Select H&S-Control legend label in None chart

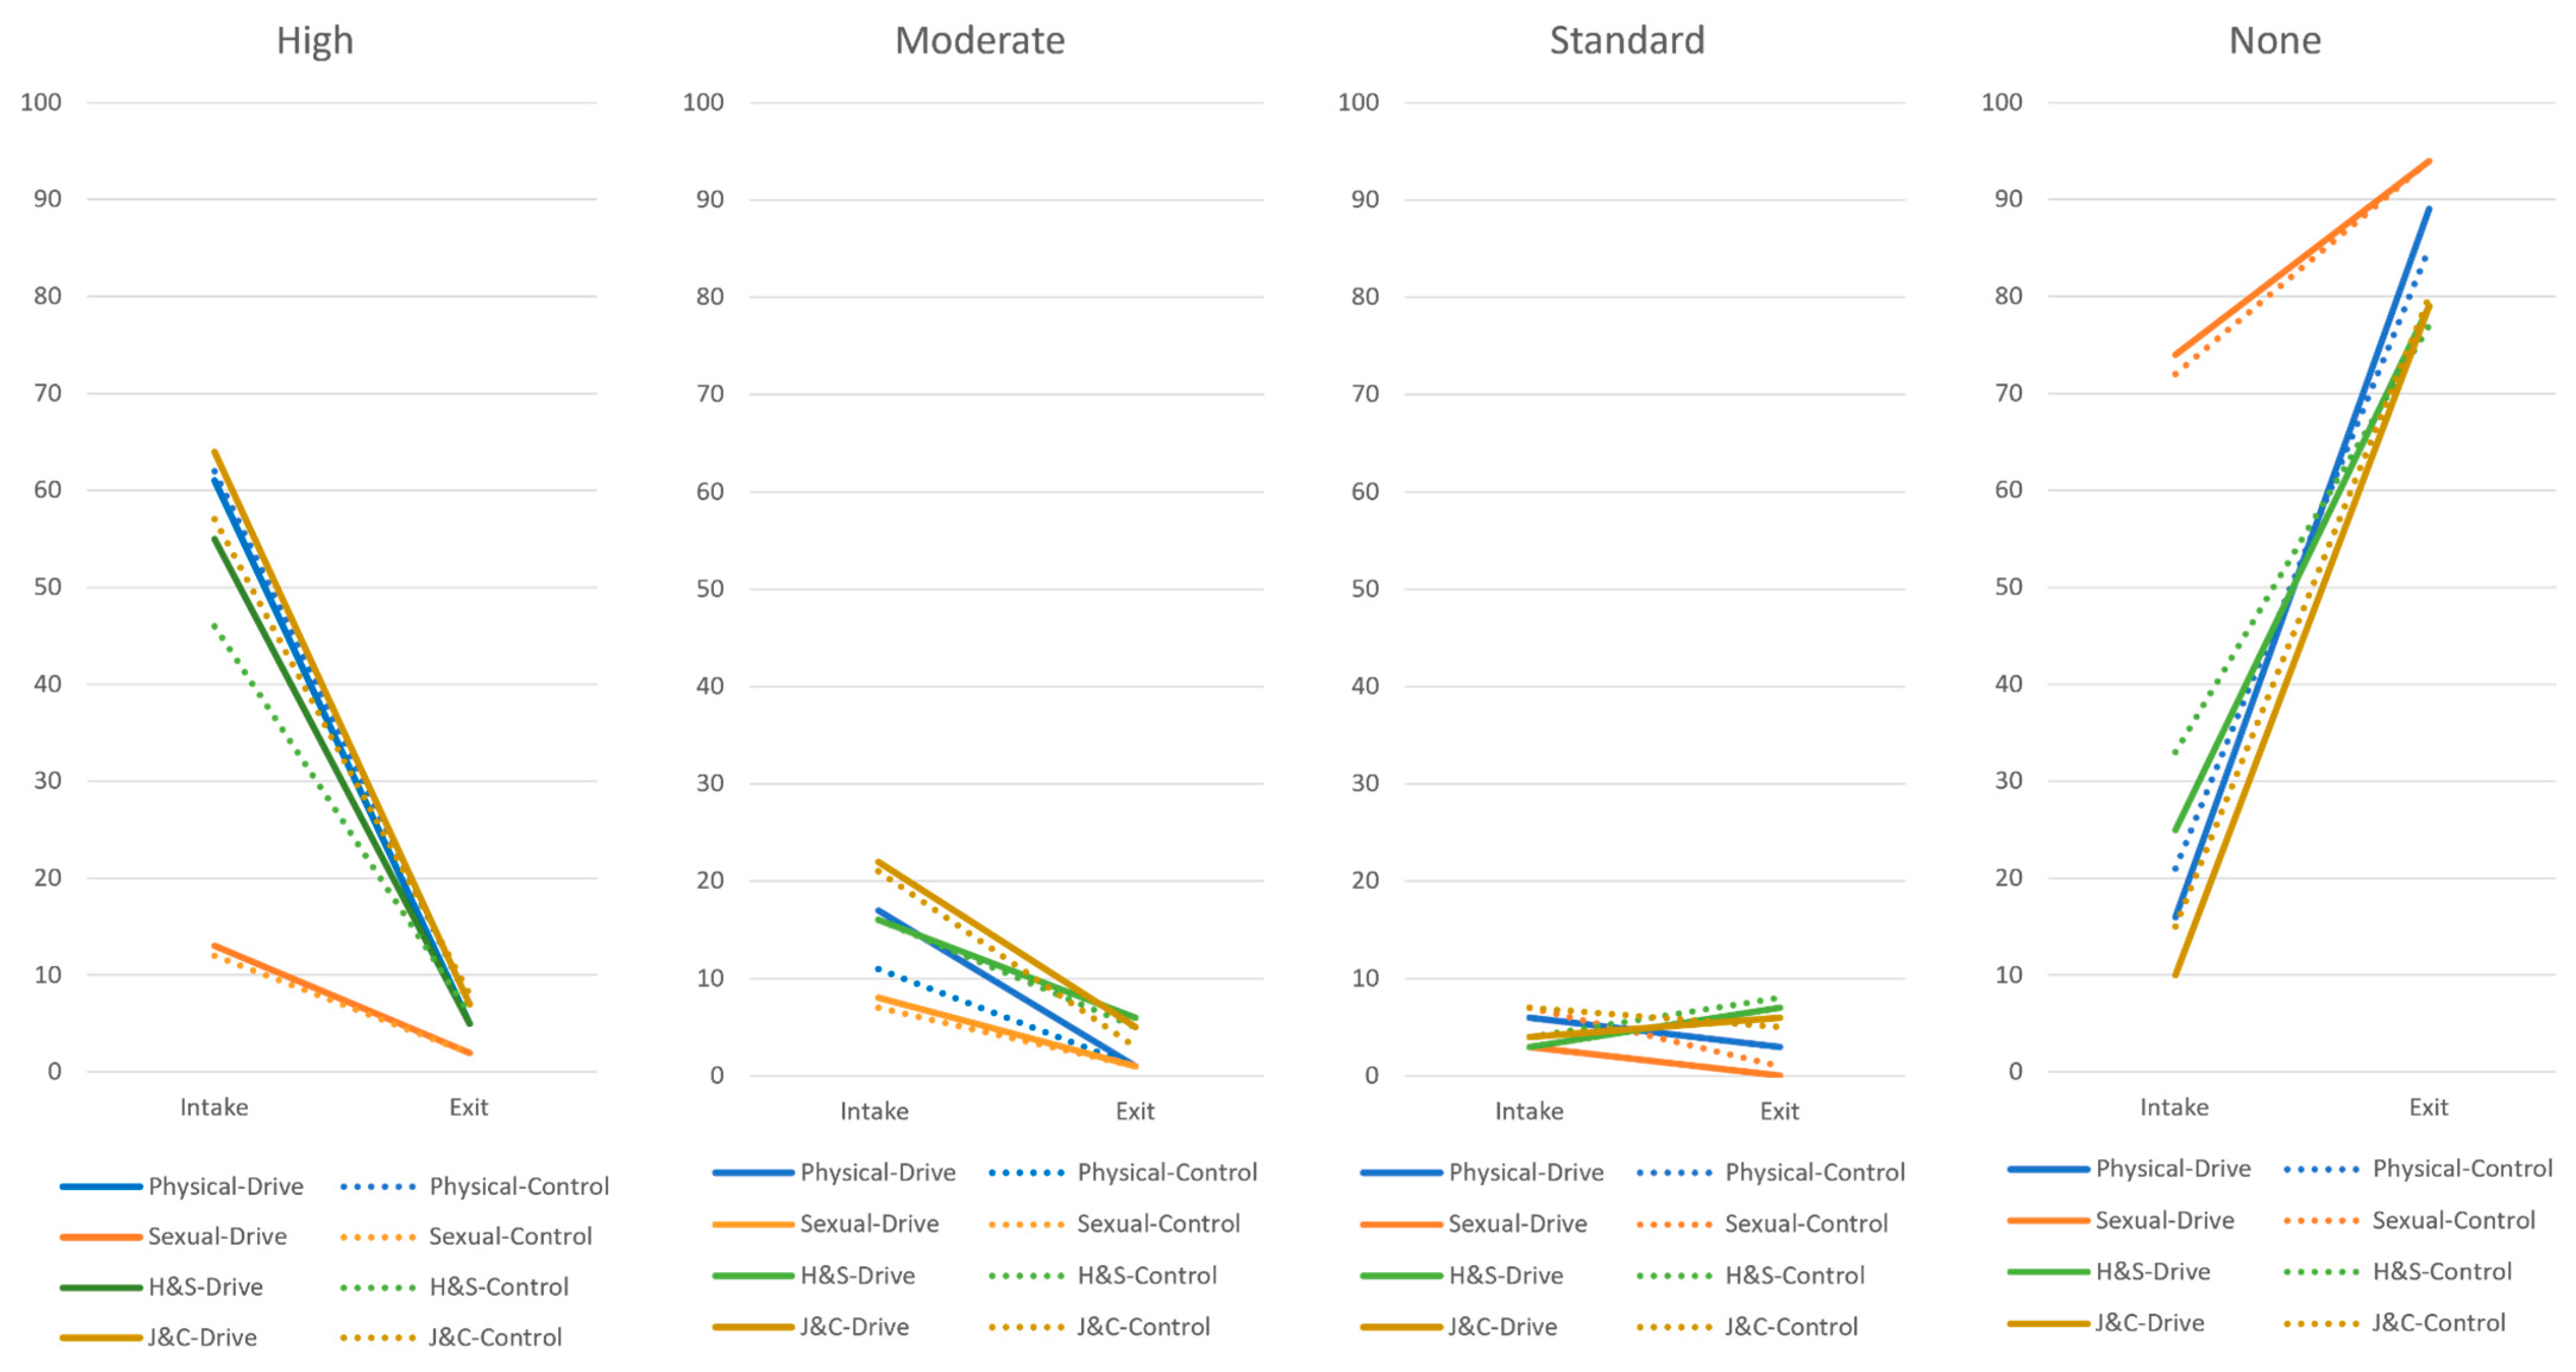pyautogui.click(x=2442, y=1272)
